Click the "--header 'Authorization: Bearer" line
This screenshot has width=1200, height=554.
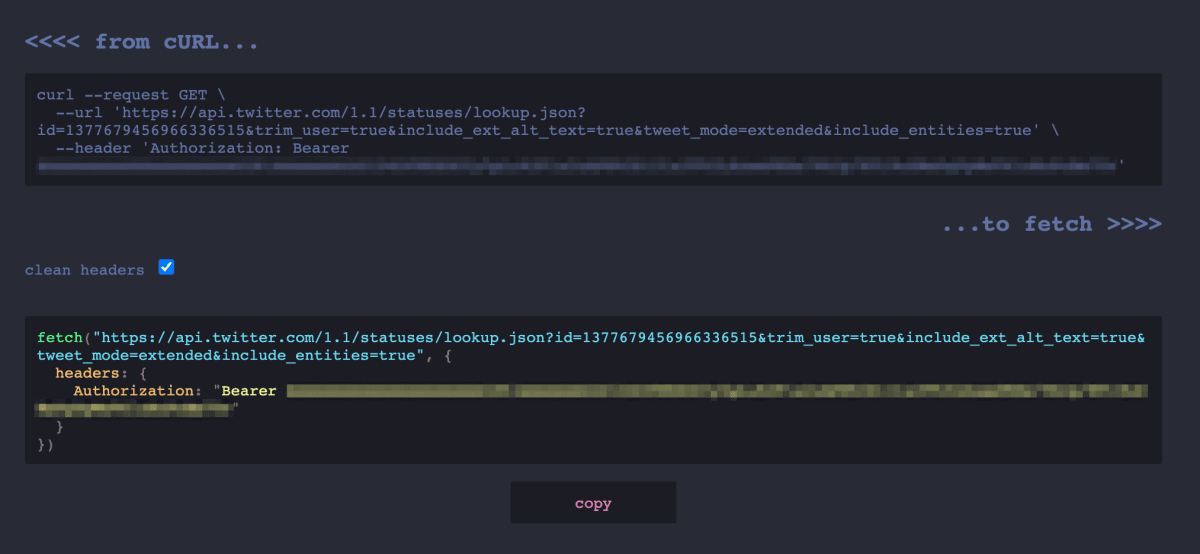click(x=203, y=149)
